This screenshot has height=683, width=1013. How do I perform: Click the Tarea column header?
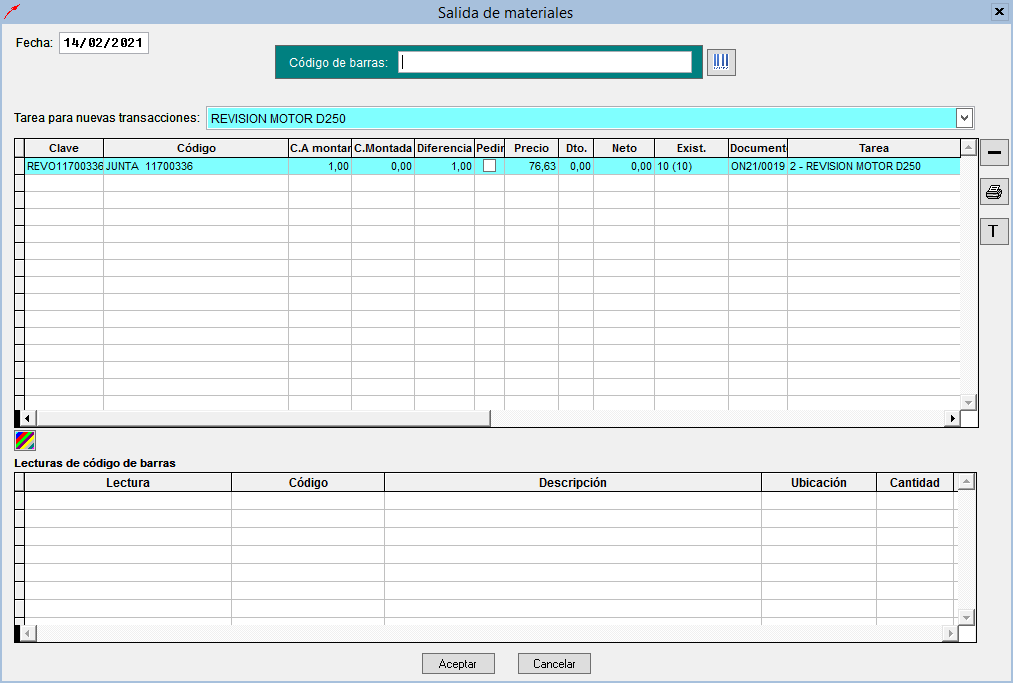874,148
